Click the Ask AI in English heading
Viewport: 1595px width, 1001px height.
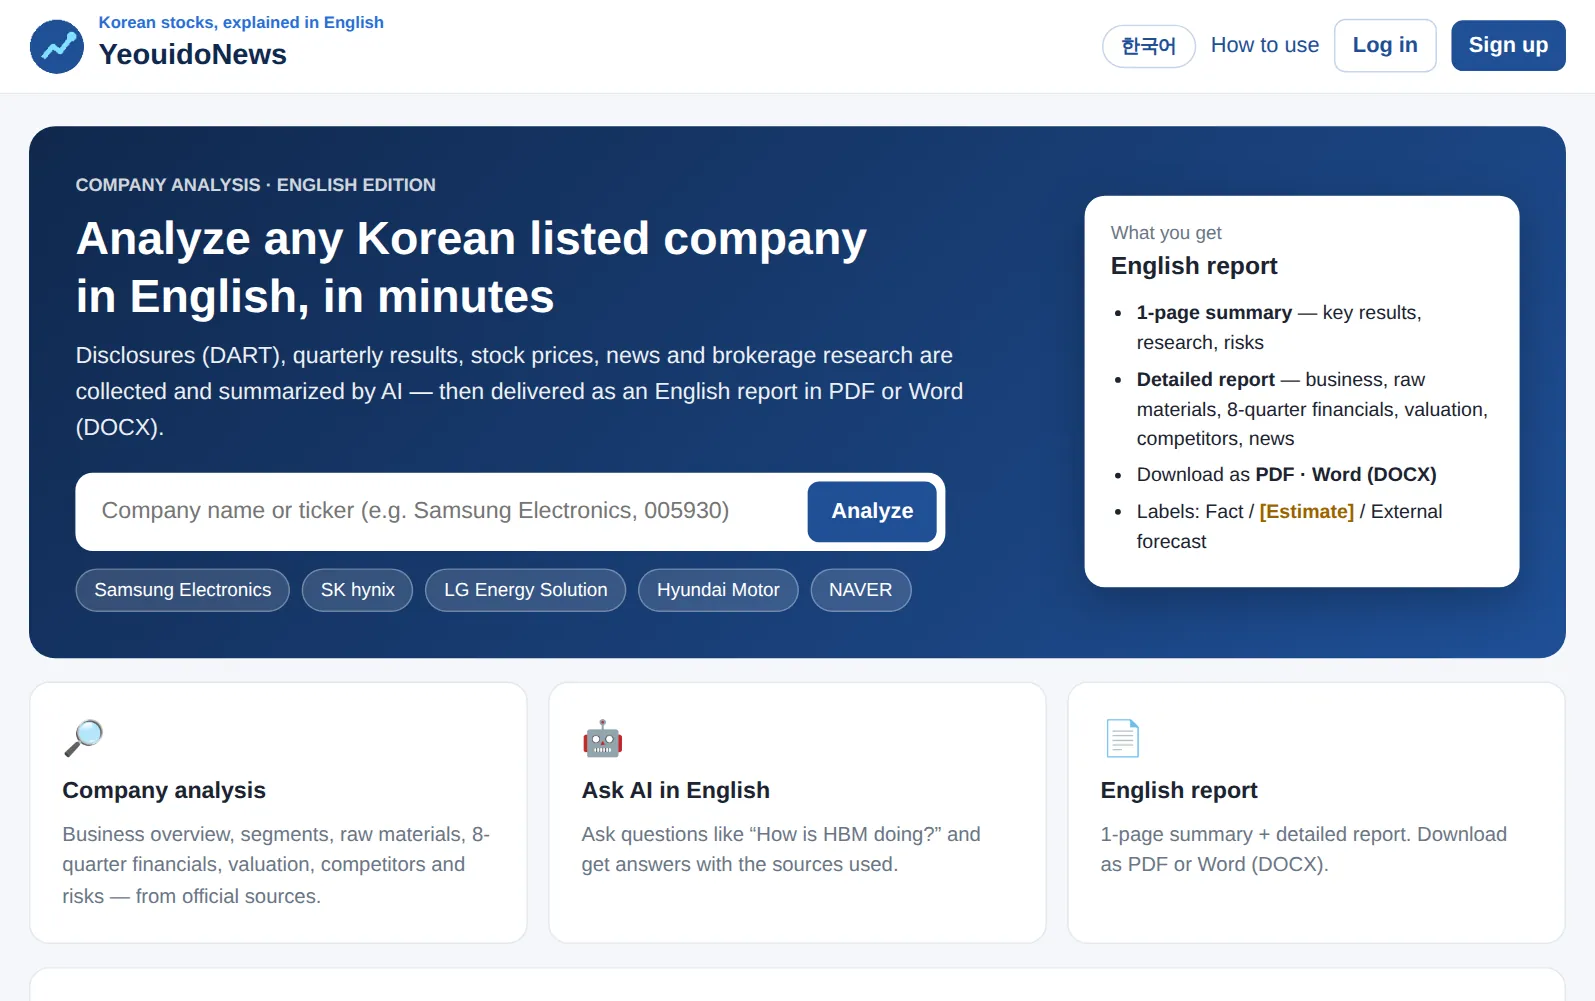676,791
